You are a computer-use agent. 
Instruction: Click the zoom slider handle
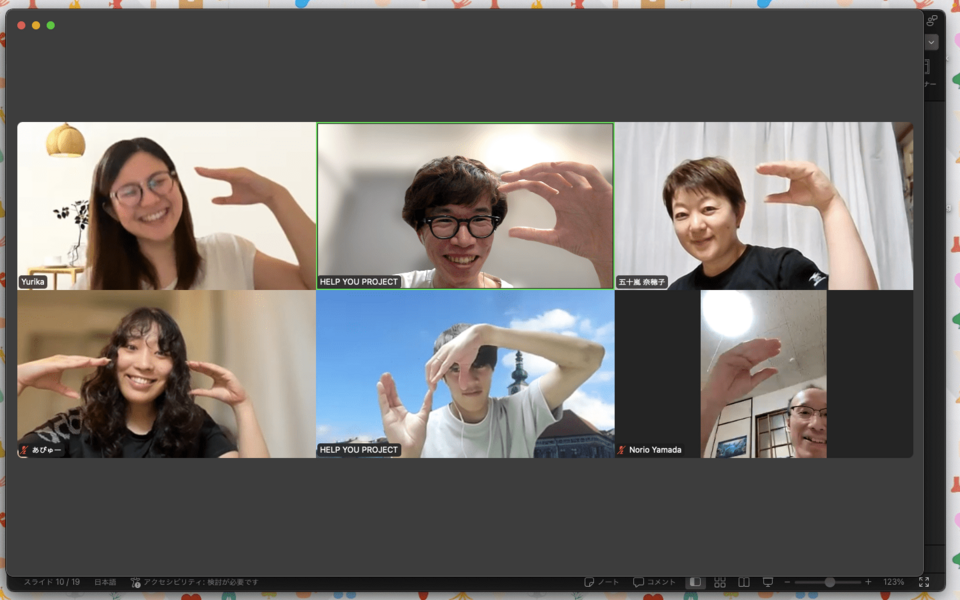(829, 582)
